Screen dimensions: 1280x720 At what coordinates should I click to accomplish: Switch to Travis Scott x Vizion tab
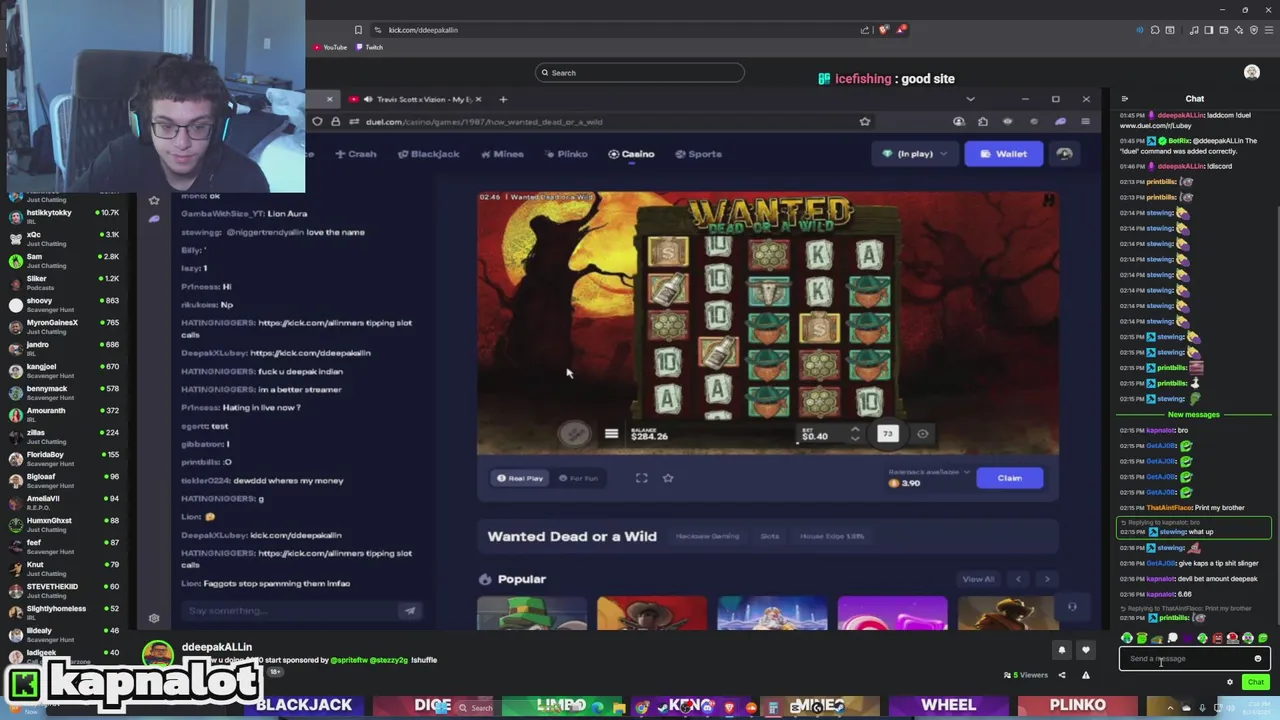[x=416, y=99]
